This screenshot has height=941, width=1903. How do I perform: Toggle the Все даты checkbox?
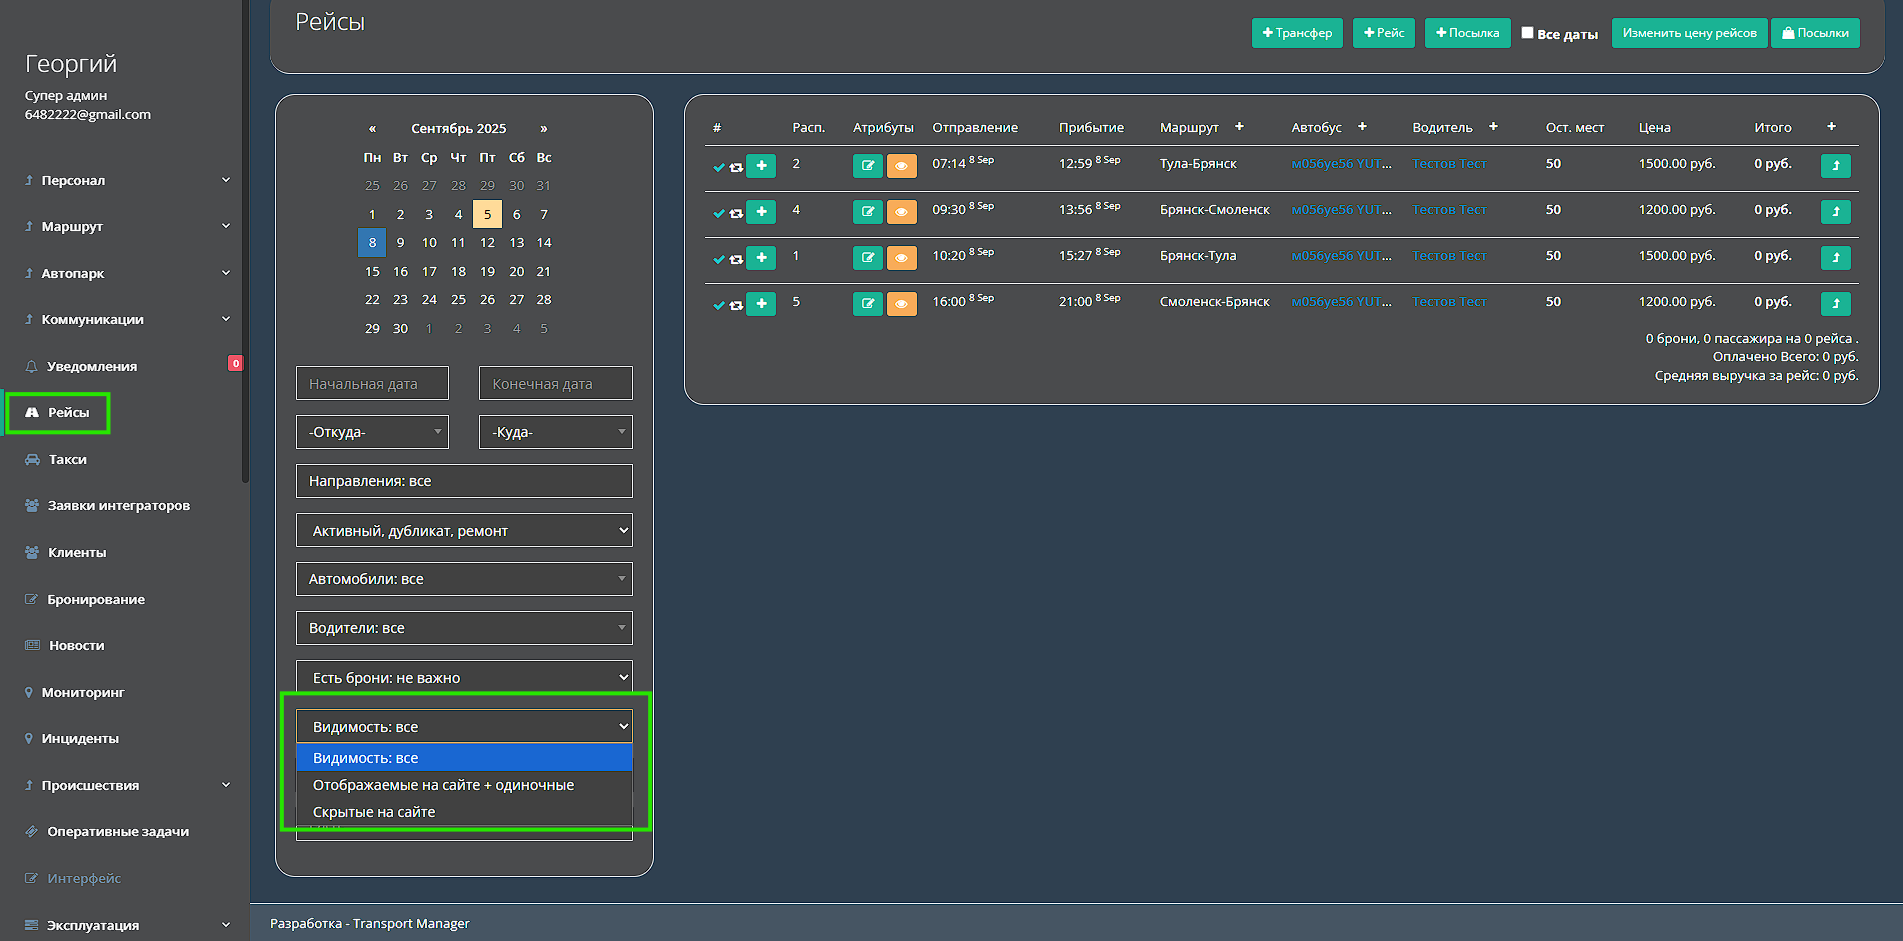(x=1527, y=33)
